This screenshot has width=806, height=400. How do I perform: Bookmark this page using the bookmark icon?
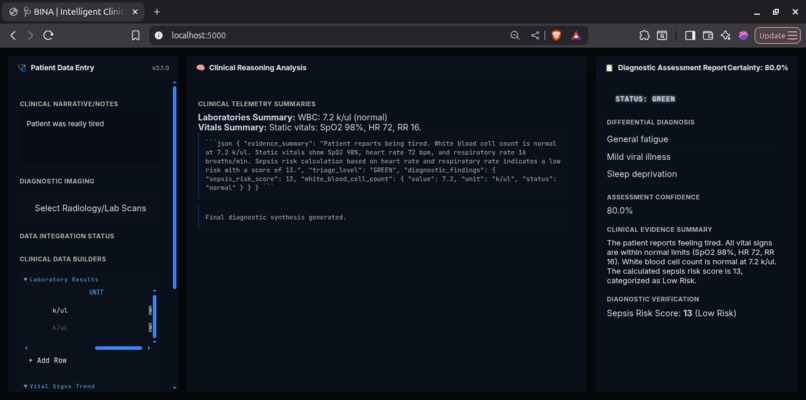(x=136, y=35)
